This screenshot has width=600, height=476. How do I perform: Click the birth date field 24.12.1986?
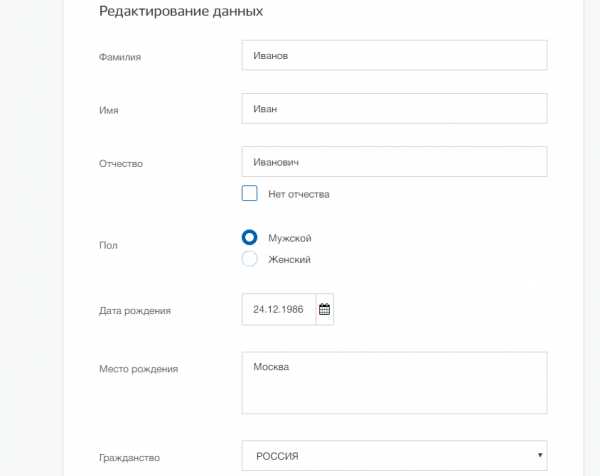(279, 309)
